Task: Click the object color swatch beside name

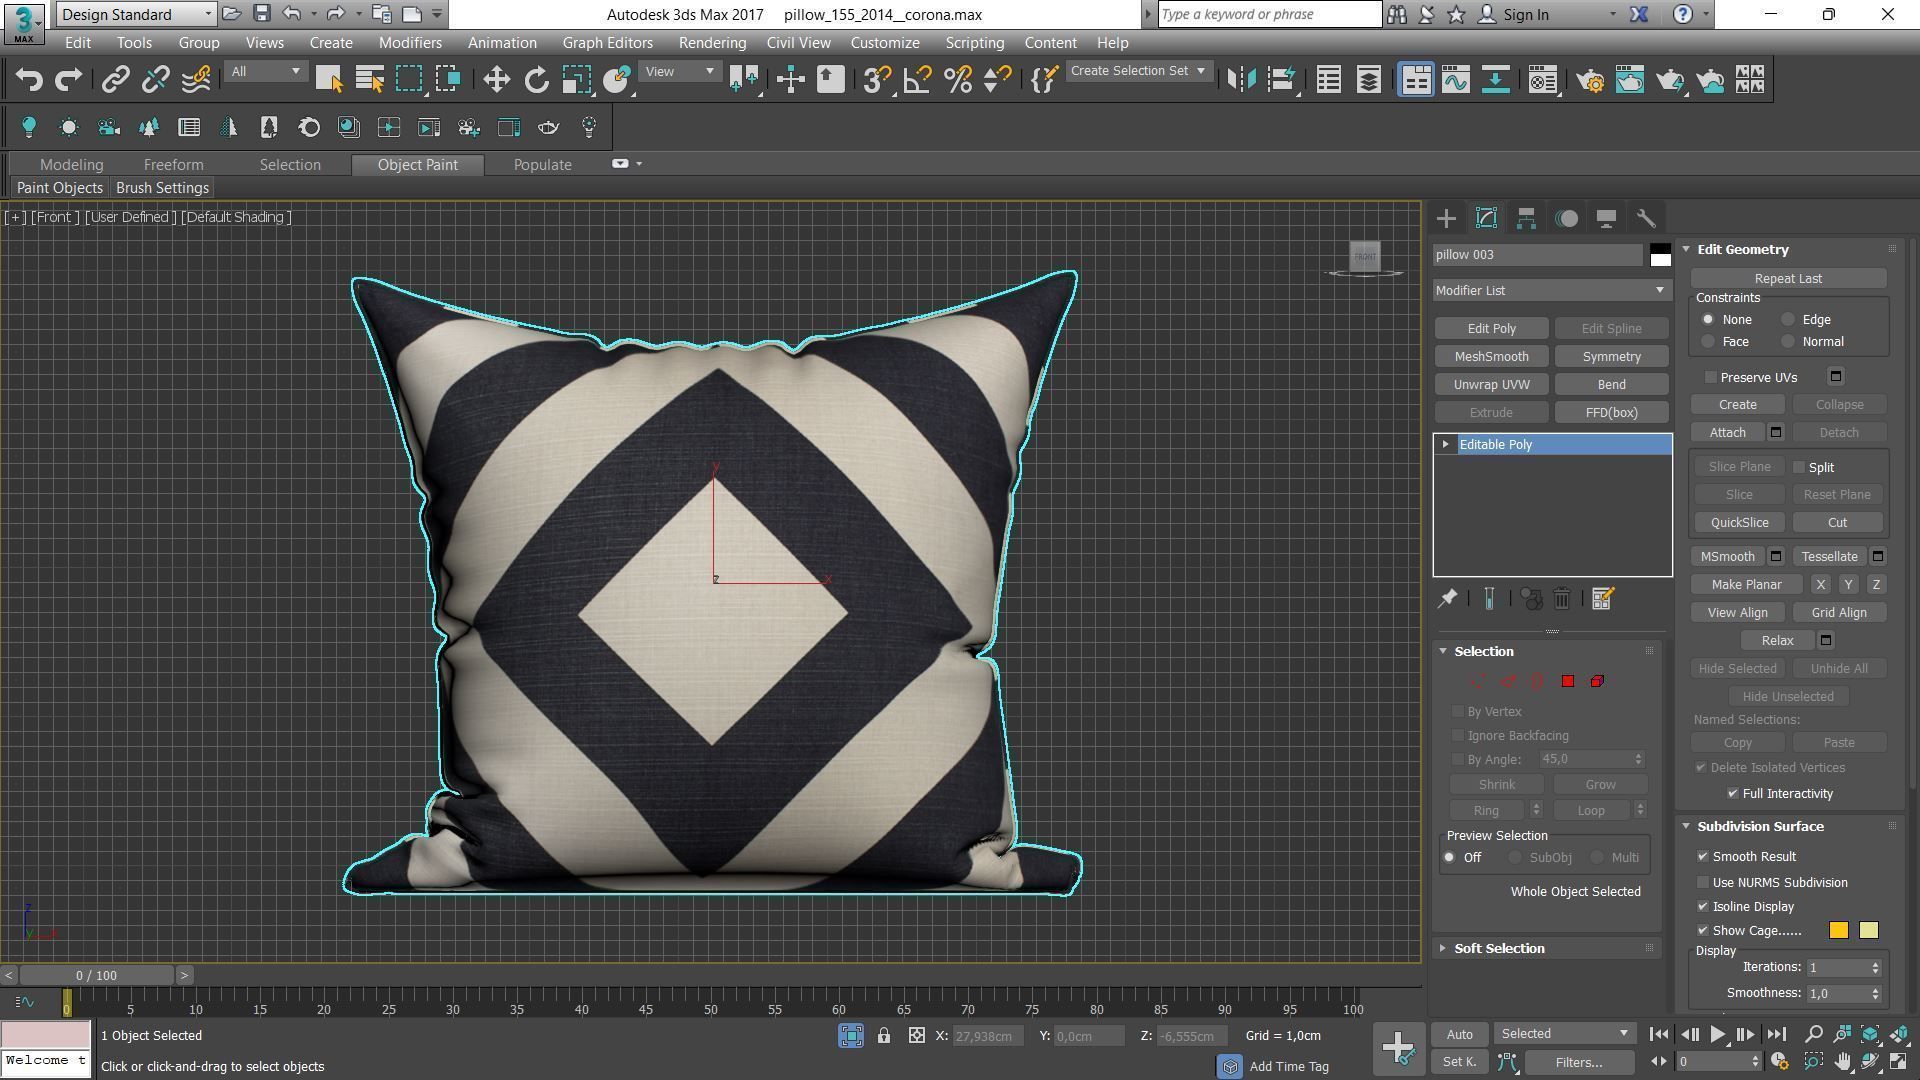Action: (x=1660, y=255)
